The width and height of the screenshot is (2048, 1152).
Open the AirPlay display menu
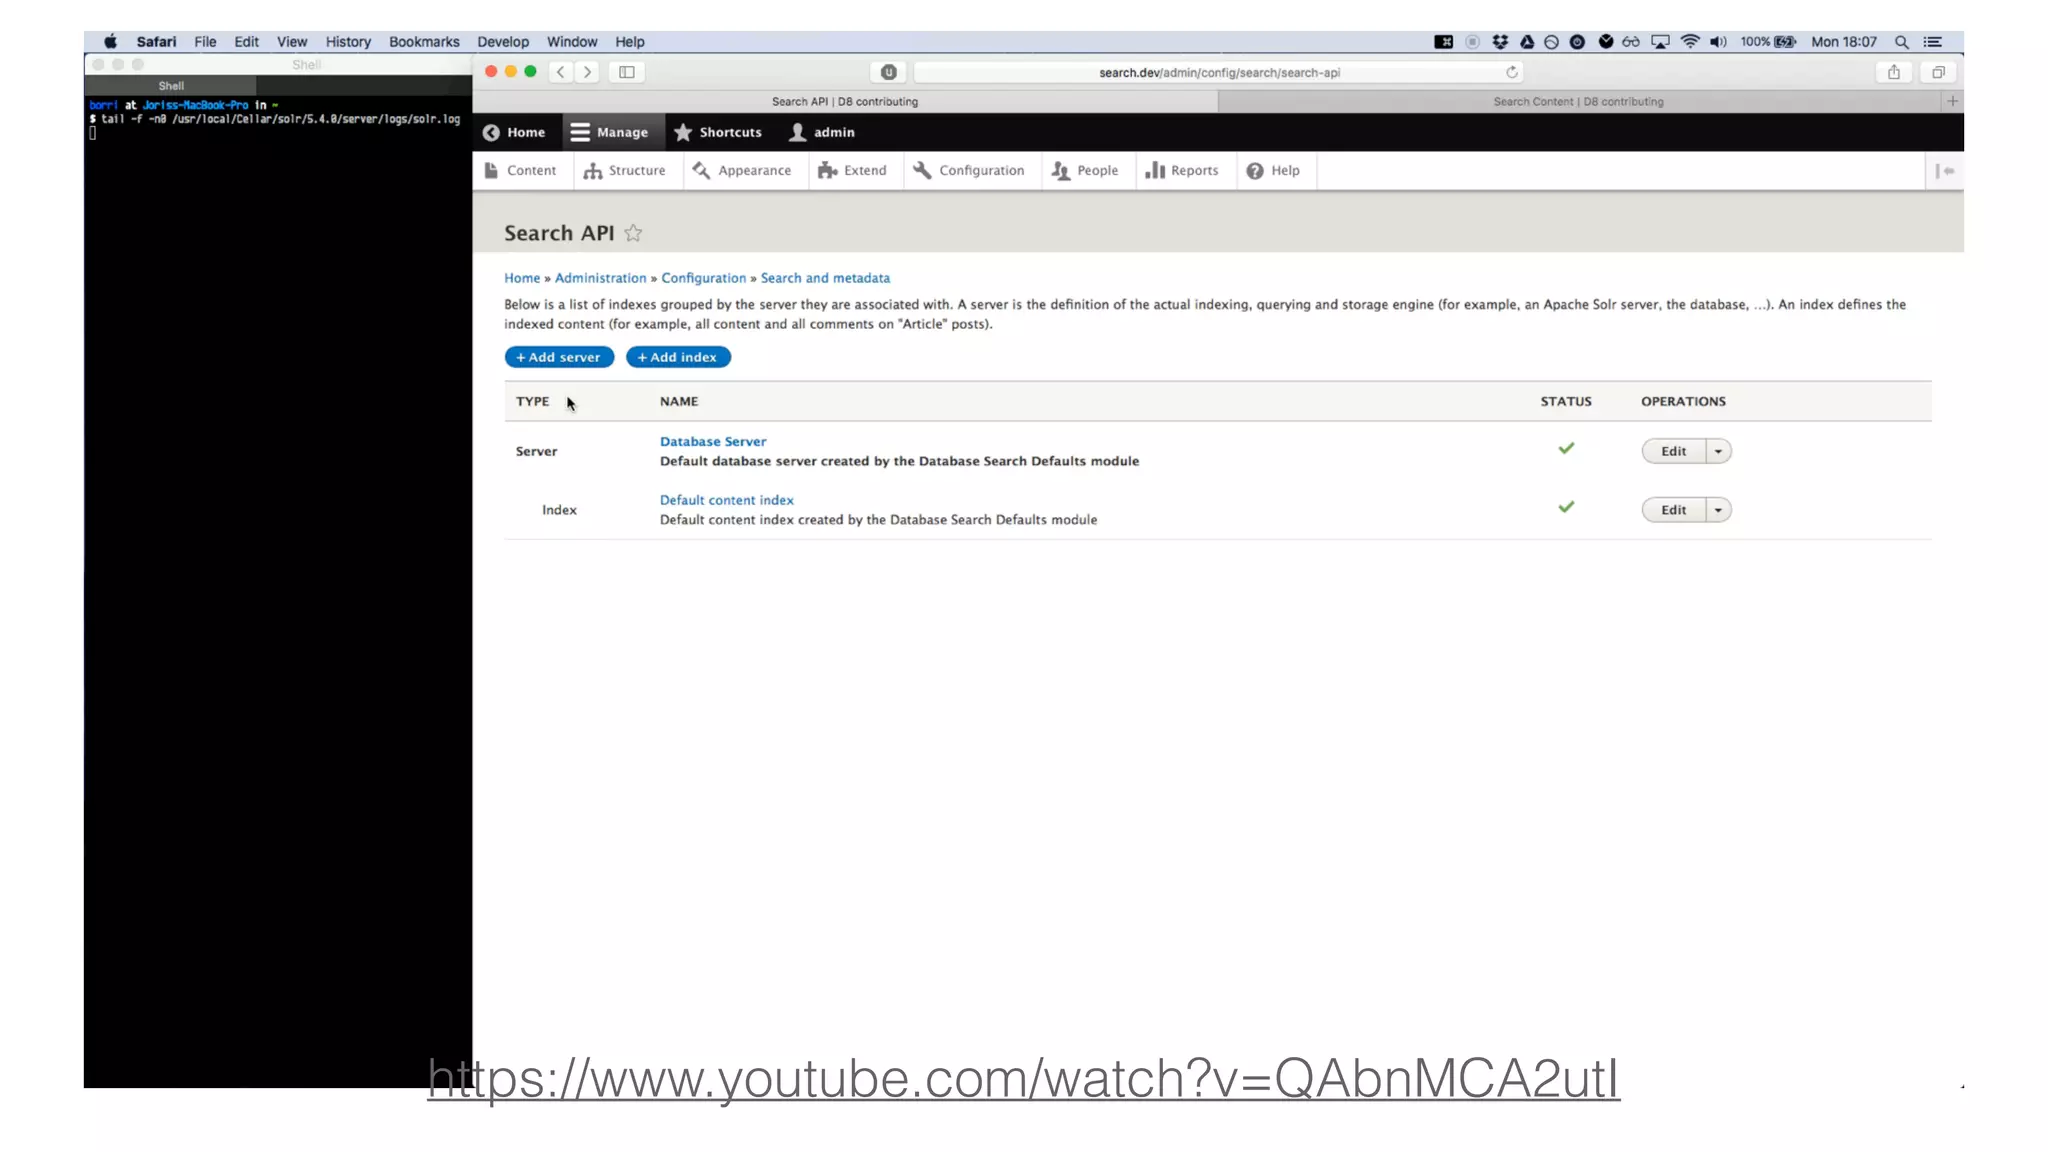click(x=1660, y=42)
